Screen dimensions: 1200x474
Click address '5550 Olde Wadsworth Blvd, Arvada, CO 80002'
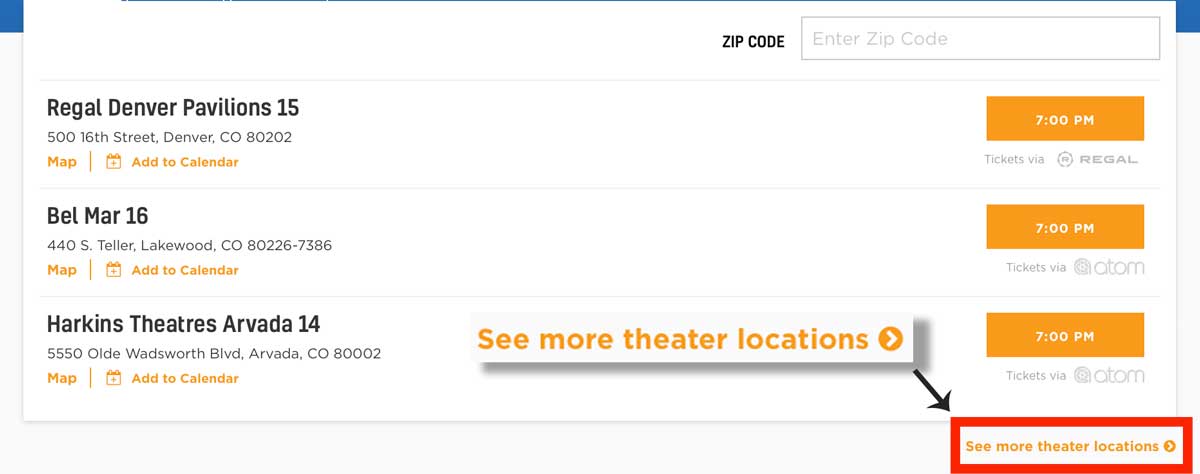point(214,353)
